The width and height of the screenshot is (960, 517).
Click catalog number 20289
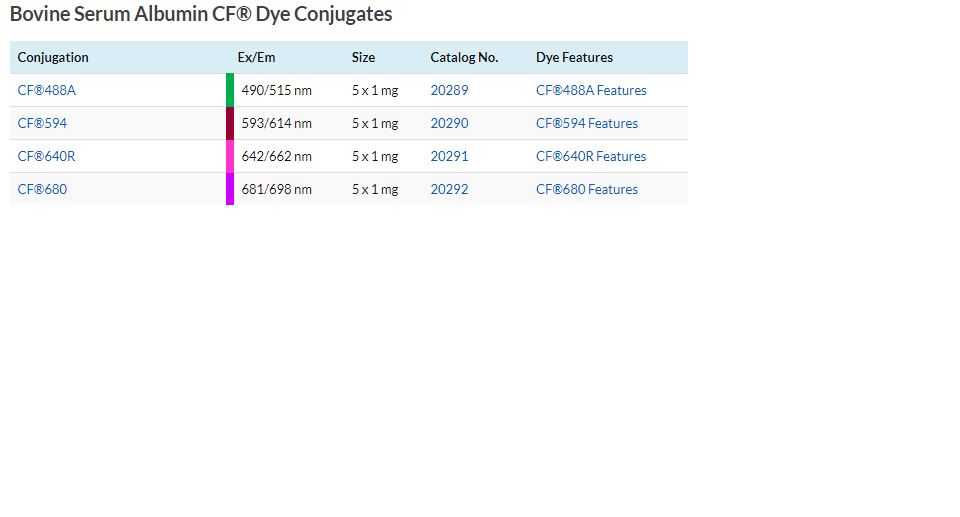click(x=449, y=90)
